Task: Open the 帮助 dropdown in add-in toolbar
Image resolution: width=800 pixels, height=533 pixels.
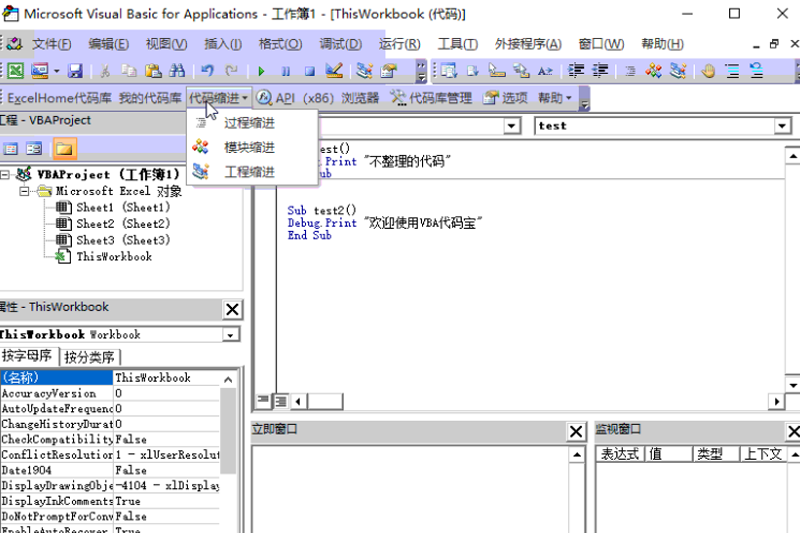Action: [x=555, y=98]
